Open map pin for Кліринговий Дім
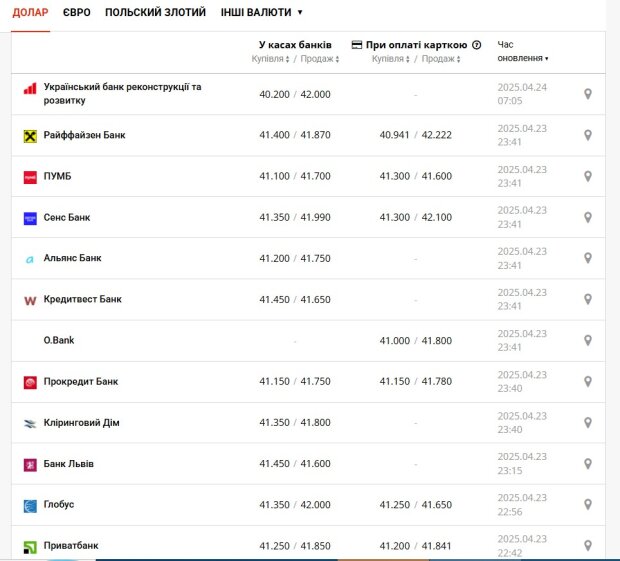Image resolution: width=620 pixels, height=561 pixels. point(588,423)
